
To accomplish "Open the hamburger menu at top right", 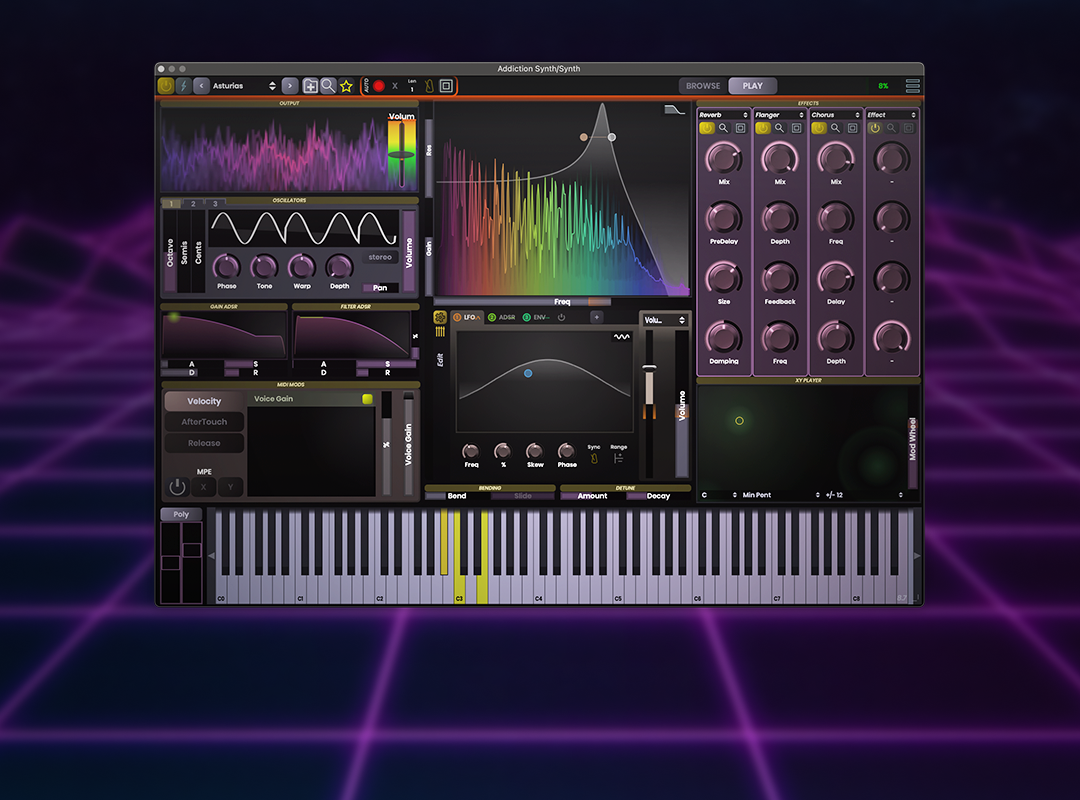I will click(912, 86).
